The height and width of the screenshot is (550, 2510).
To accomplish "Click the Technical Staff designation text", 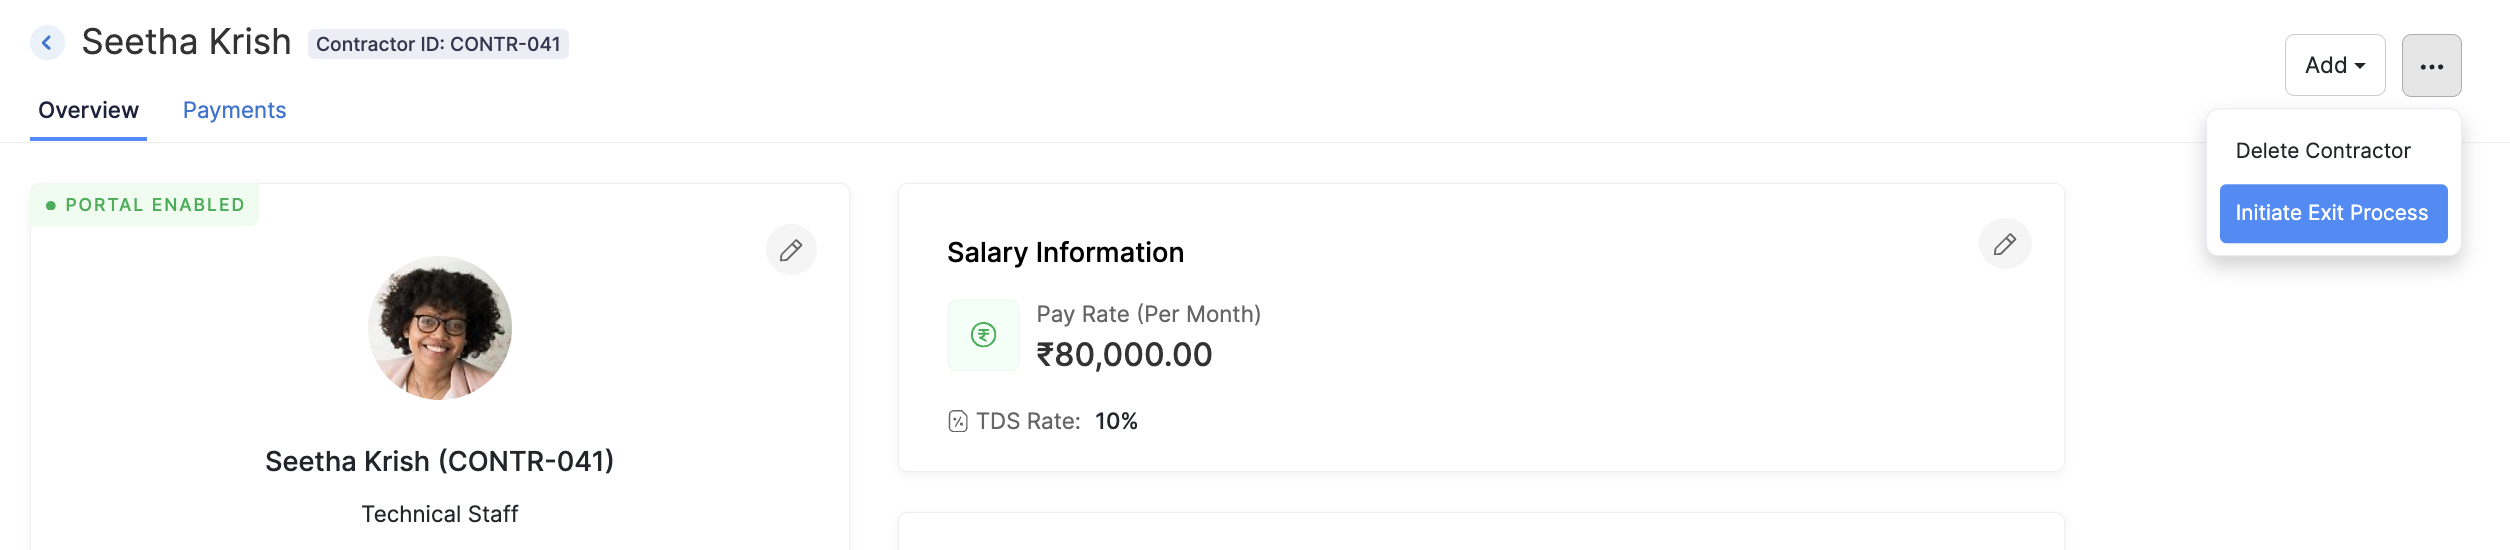I will click(439, 514).
